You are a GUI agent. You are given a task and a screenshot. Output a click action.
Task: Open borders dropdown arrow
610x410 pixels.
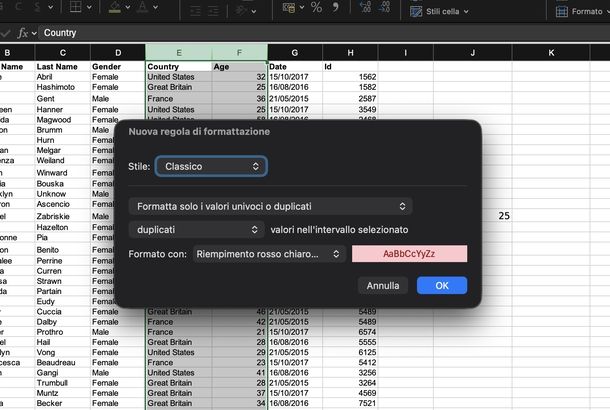click(x=89, y=7)
